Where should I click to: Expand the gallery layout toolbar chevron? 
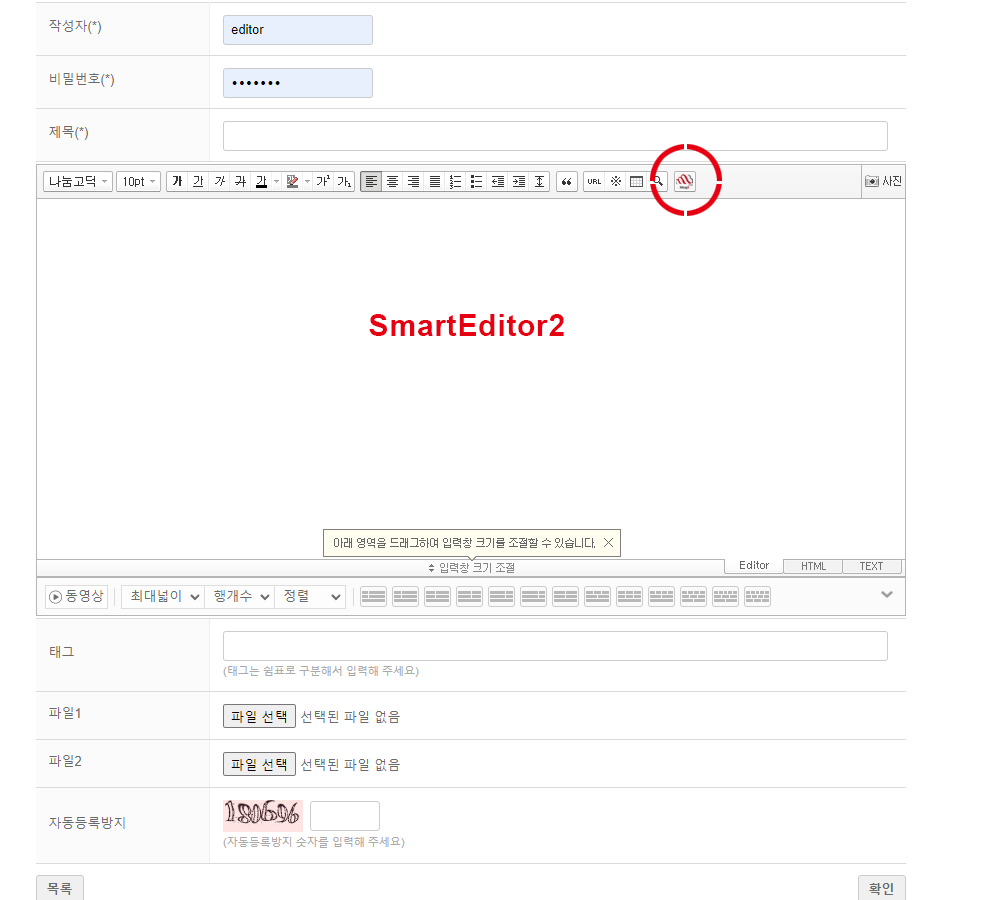pyautogui.click(x=886, y=595)
